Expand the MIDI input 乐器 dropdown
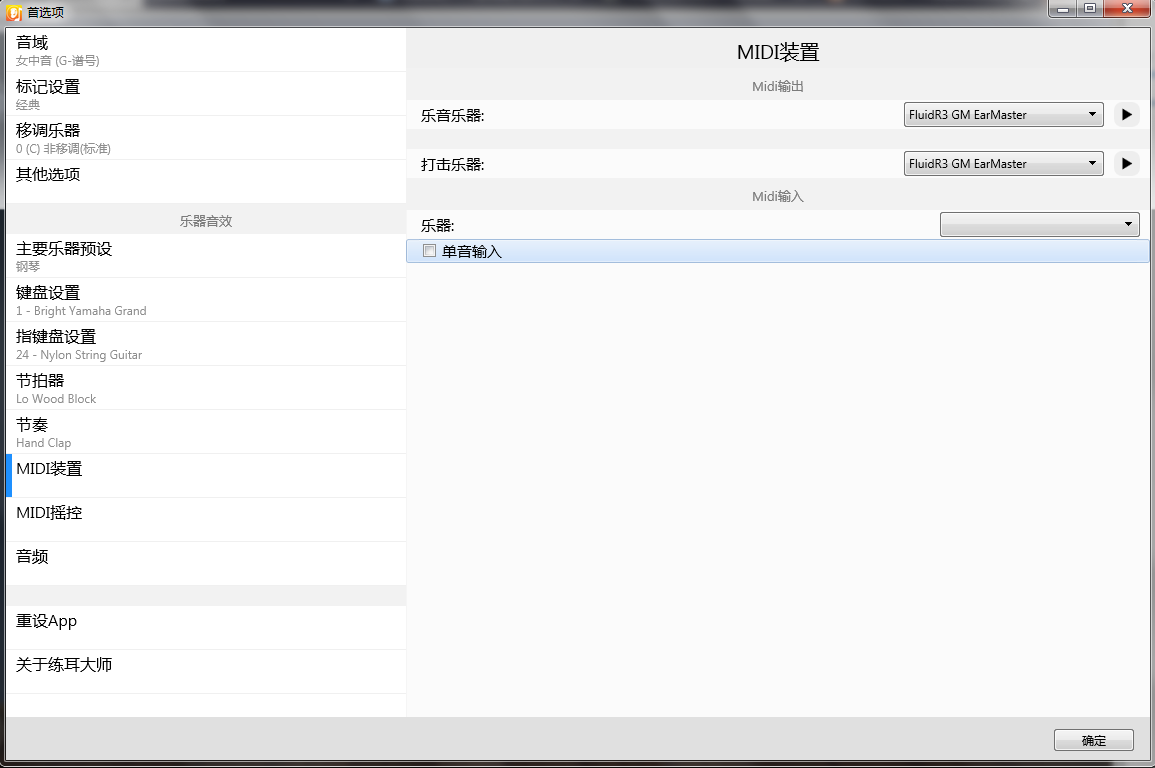Screen dimensions: 1155x768 [1039, 224]
